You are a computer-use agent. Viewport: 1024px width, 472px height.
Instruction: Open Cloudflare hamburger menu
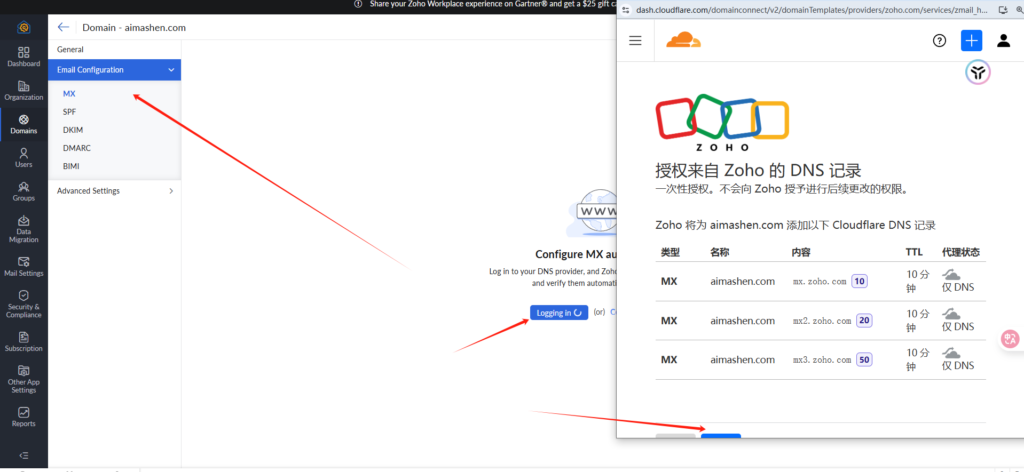click(x=635, y=40)
